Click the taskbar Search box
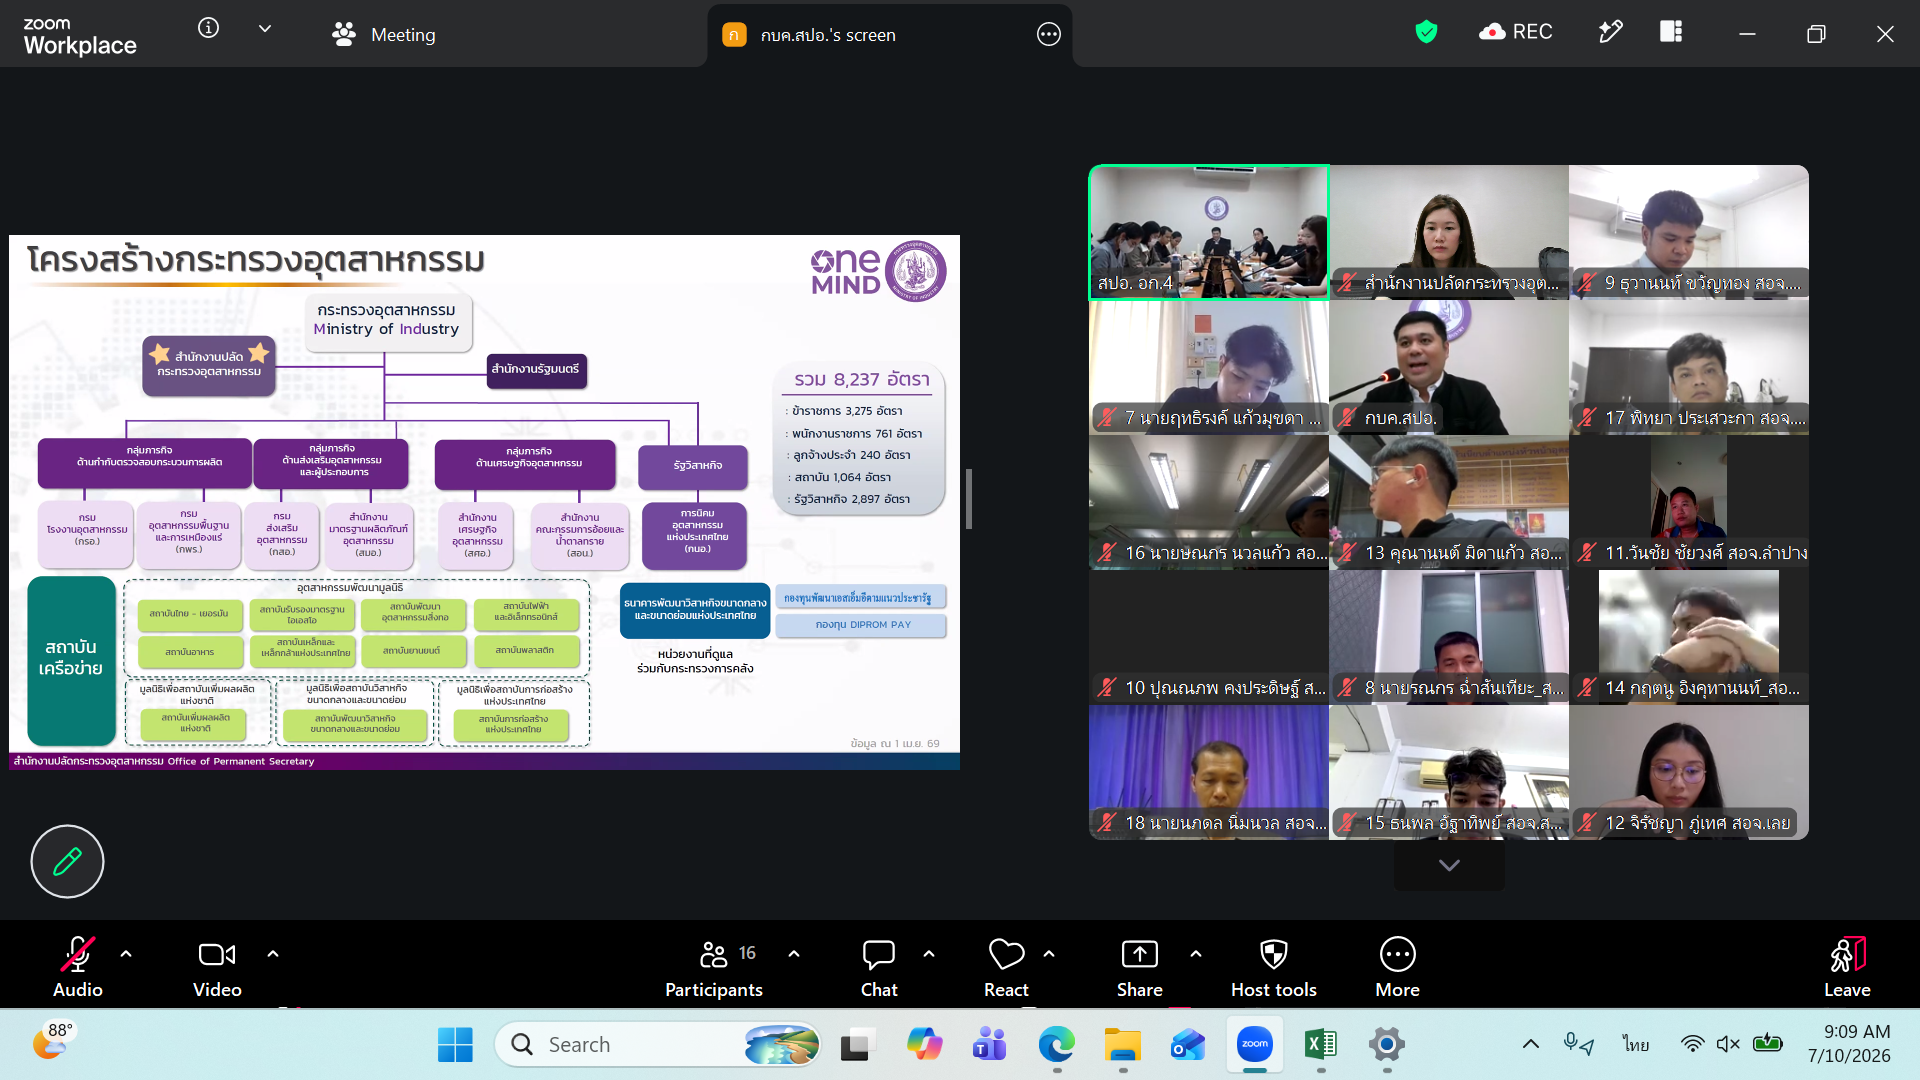 click(x=658, y=1045)
